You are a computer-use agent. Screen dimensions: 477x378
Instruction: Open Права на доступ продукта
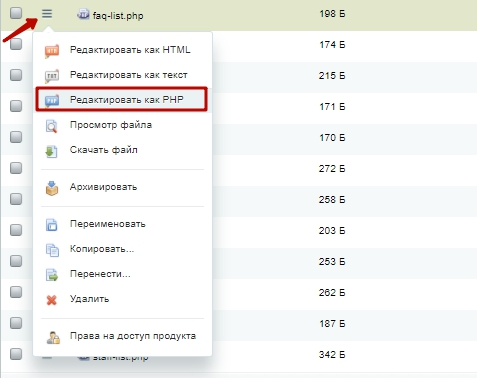tap(133, 336)
